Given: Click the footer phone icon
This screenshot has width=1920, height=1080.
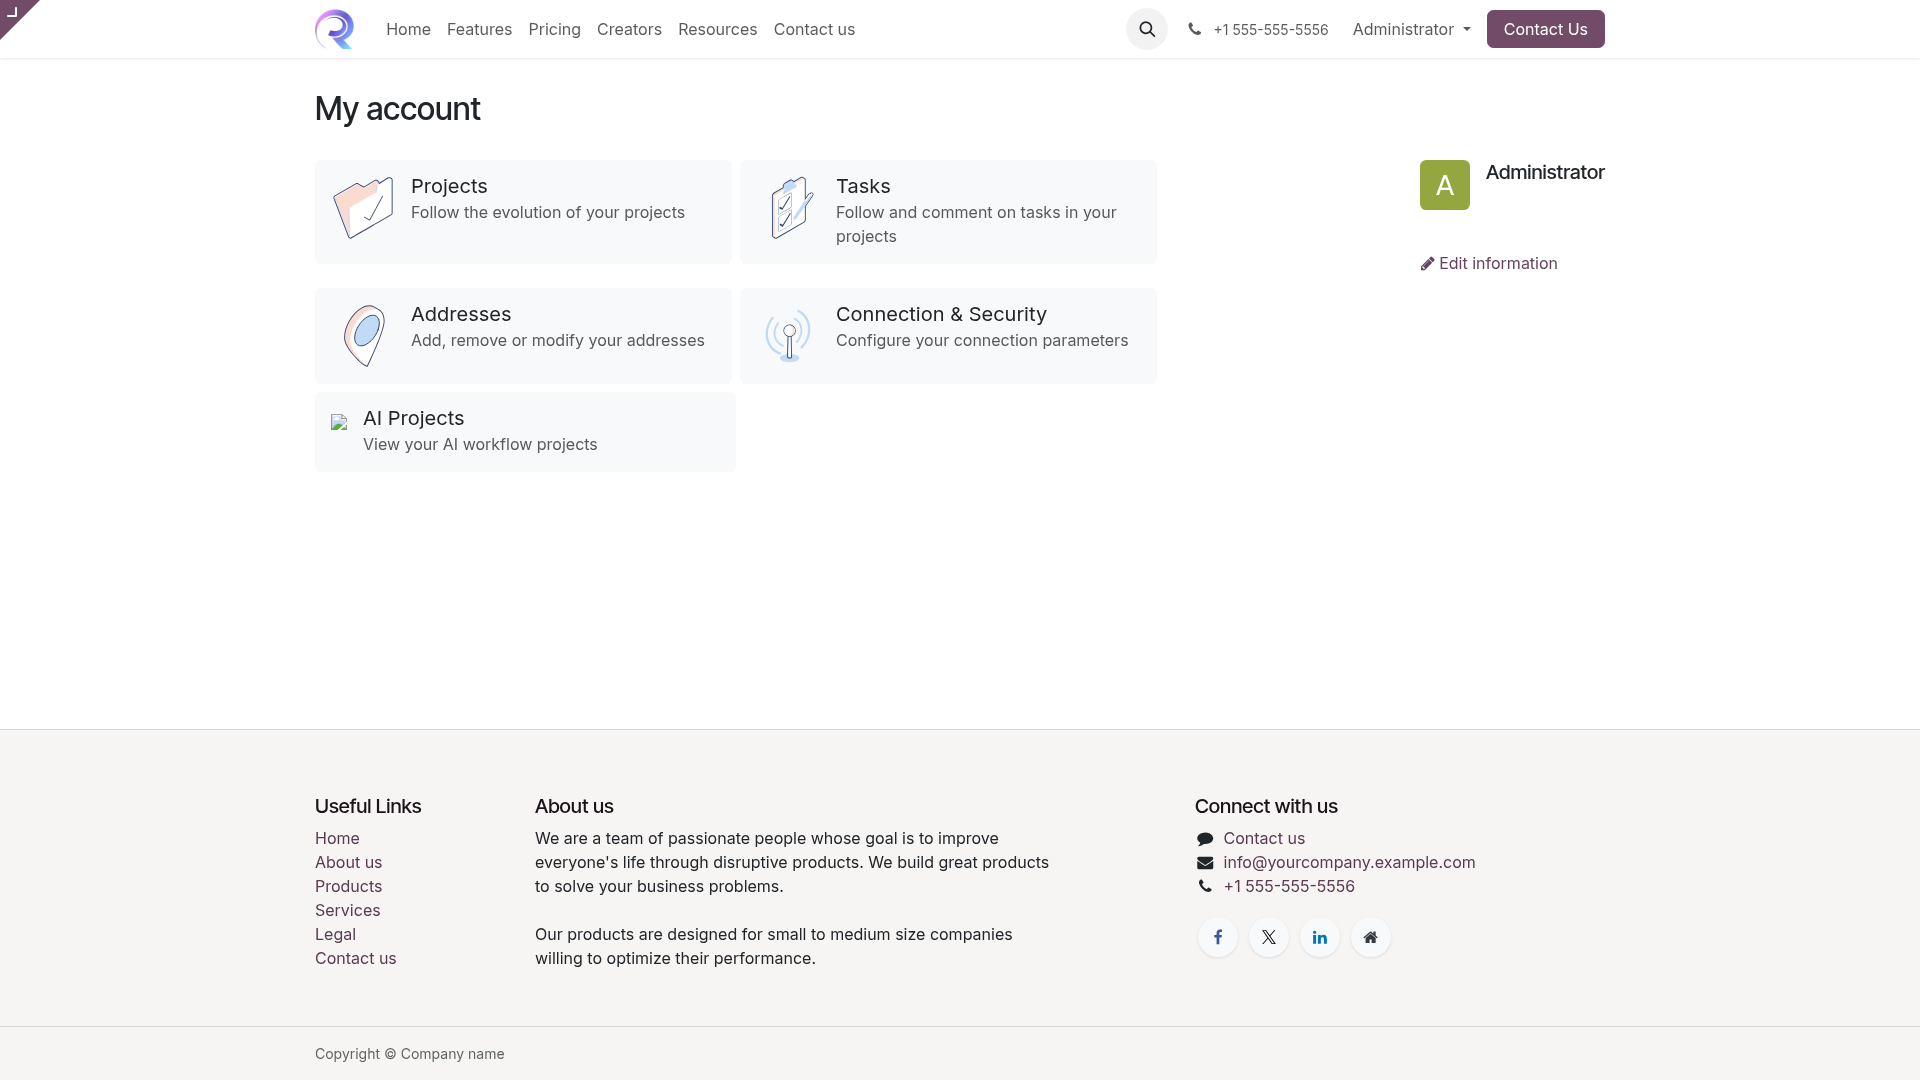Looking at the screenshot, I should 1205,886.
